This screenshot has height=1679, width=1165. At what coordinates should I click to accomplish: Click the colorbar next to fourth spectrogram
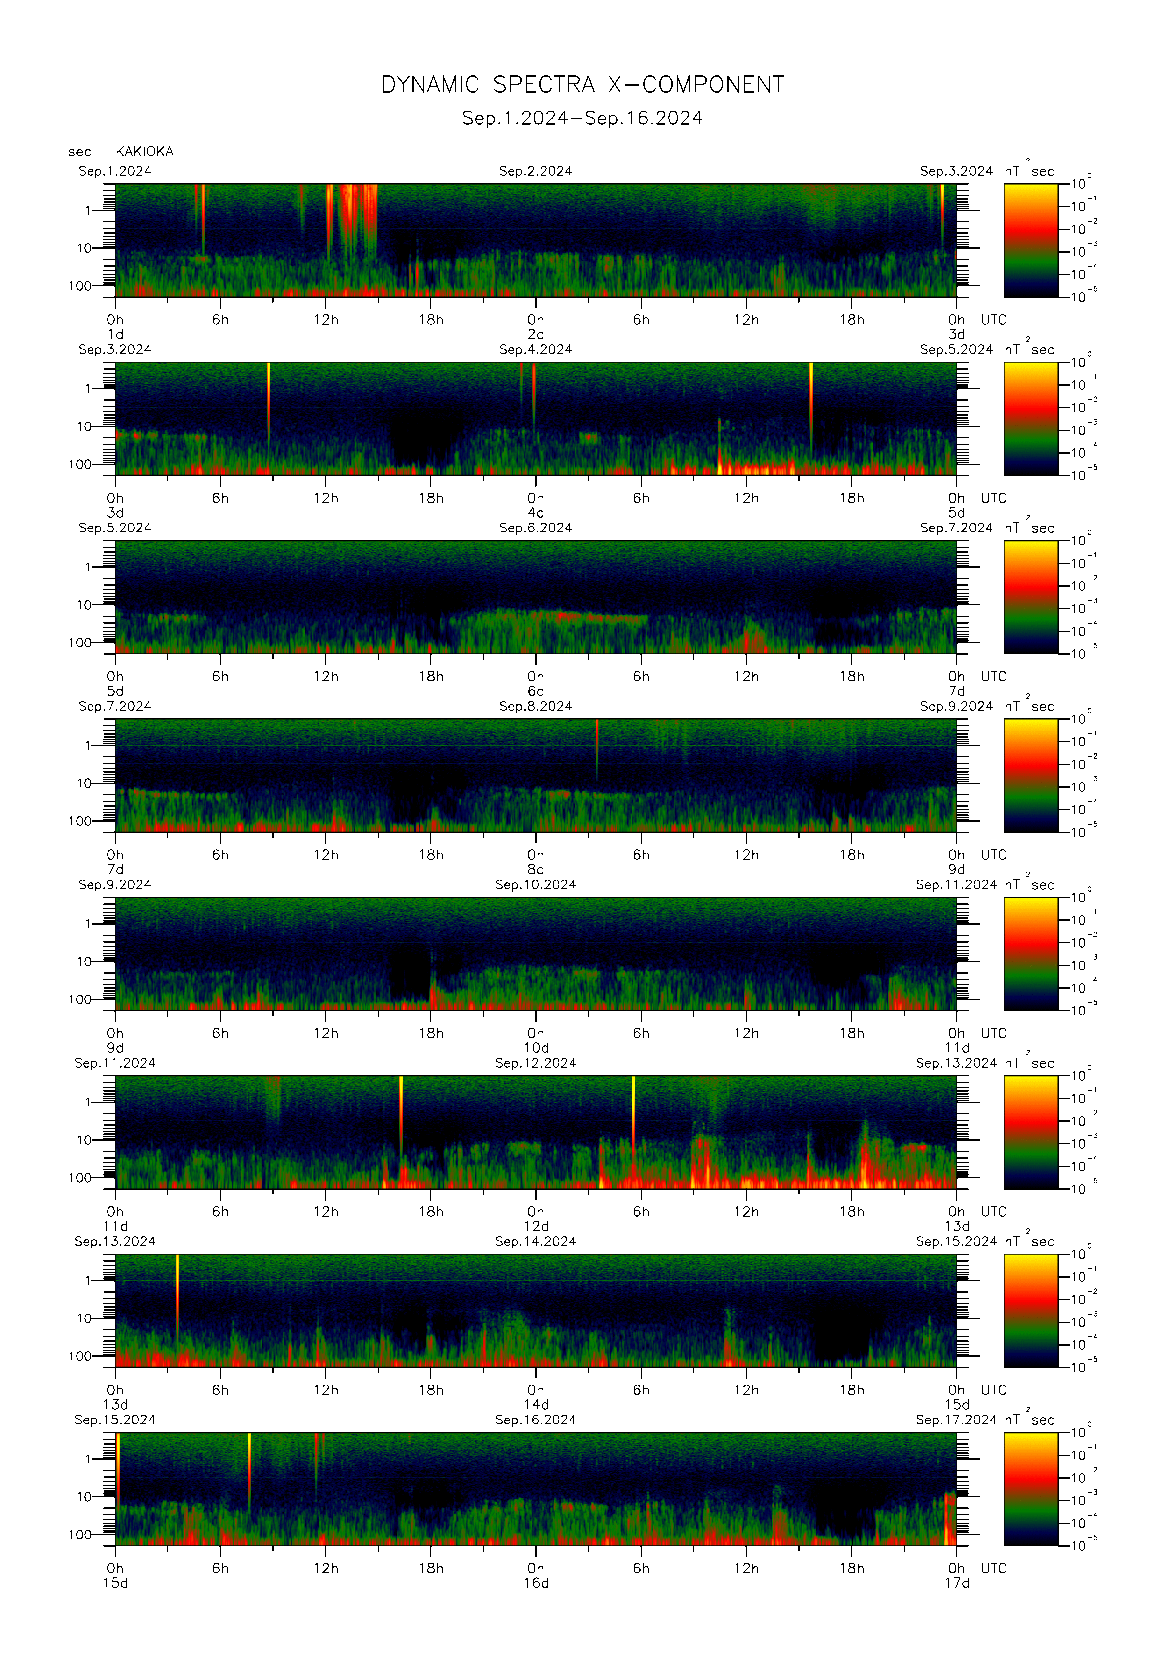click(1030, 775)
